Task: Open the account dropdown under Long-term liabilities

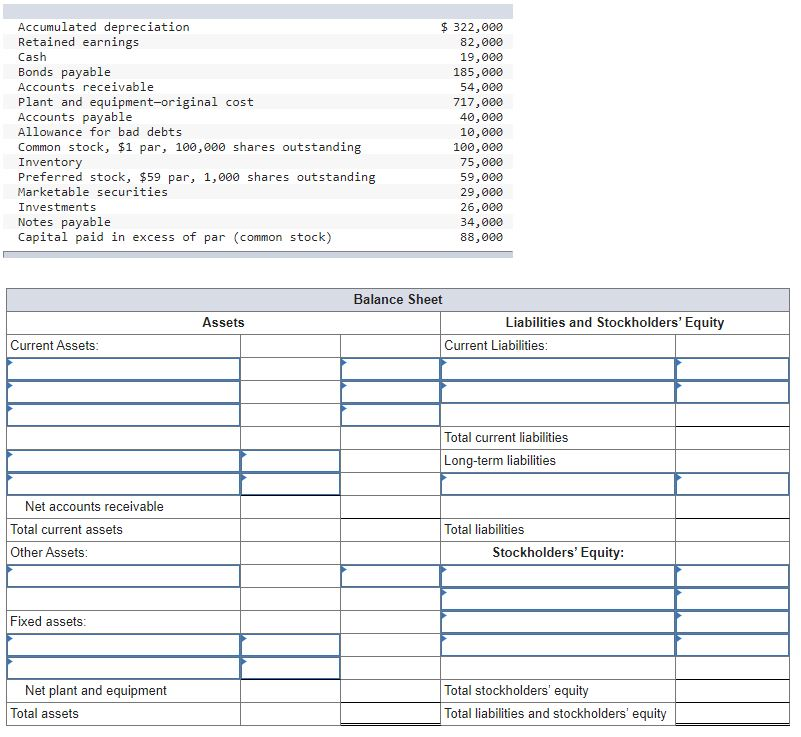Action: click(x=558, y=484)
